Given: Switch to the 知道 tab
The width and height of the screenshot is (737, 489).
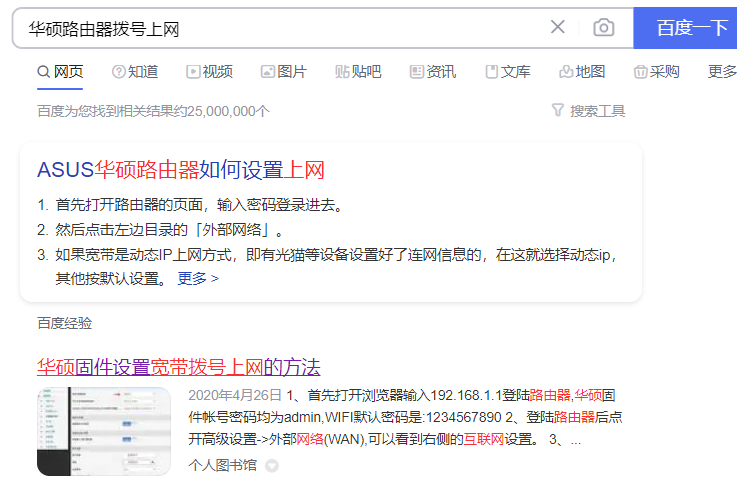Looking at the screenshot, I should [x=135, y=71].
